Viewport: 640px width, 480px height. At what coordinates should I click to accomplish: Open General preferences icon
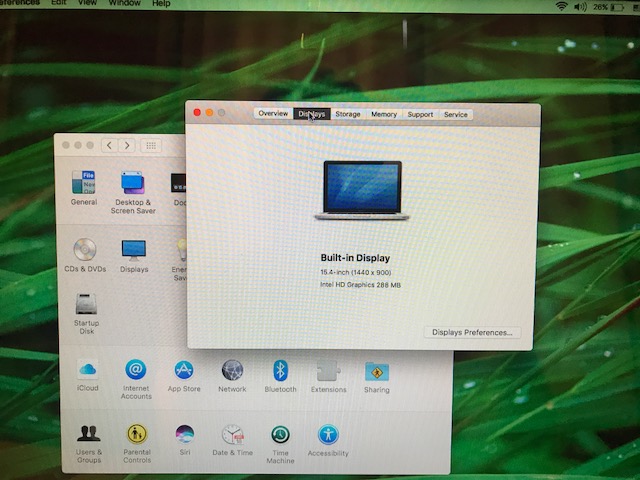point(84,183)
